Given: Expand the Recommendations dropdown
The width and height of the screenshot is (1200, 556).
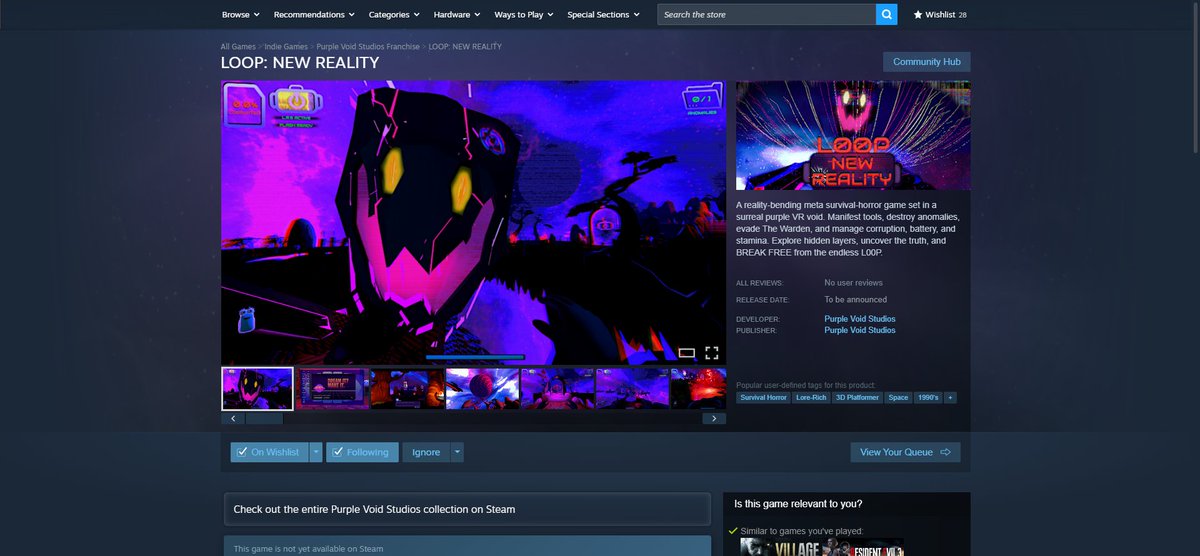Looking at the screenshot, I should click(x=315, y=15).
